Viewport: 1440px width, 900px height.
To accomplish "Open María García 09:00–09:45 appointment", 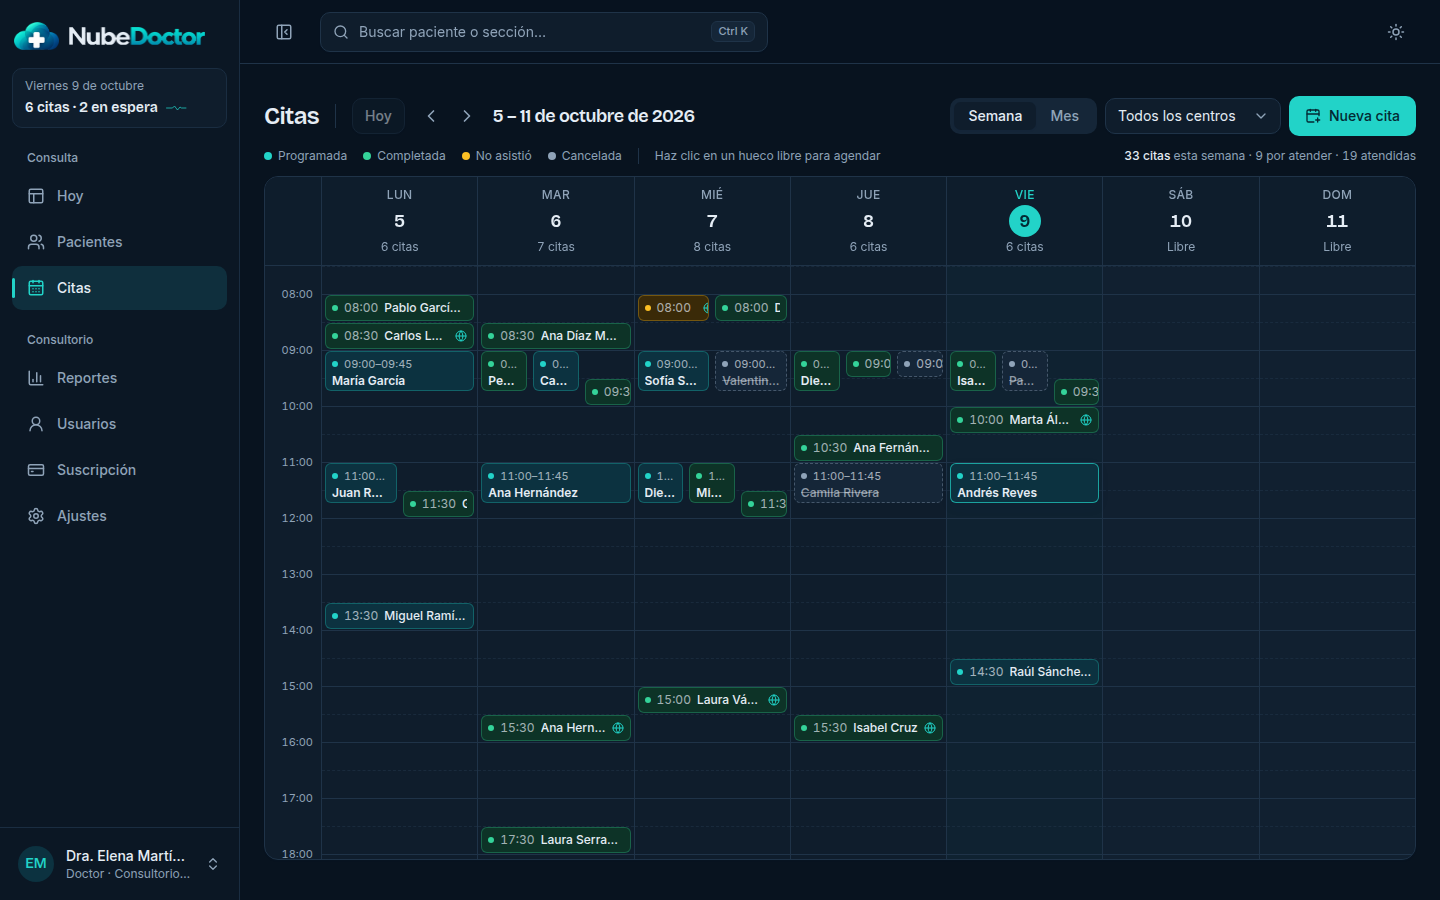I will click(399, 371).
